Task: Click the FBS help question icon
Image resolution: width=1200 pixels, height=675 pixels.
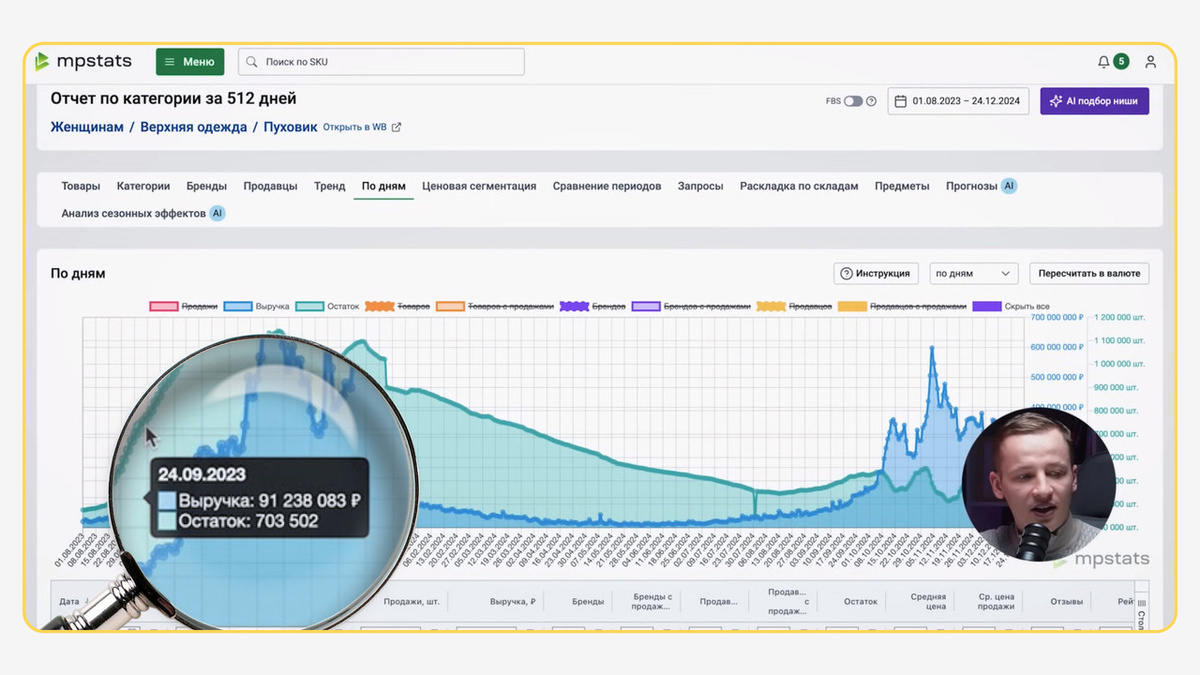Action: [x=871, y=101]
